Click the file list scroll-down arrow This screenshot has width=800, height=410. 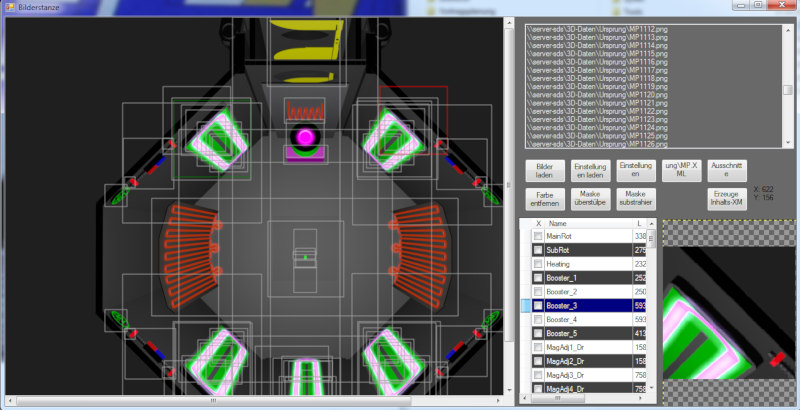[x=788, y=143]
